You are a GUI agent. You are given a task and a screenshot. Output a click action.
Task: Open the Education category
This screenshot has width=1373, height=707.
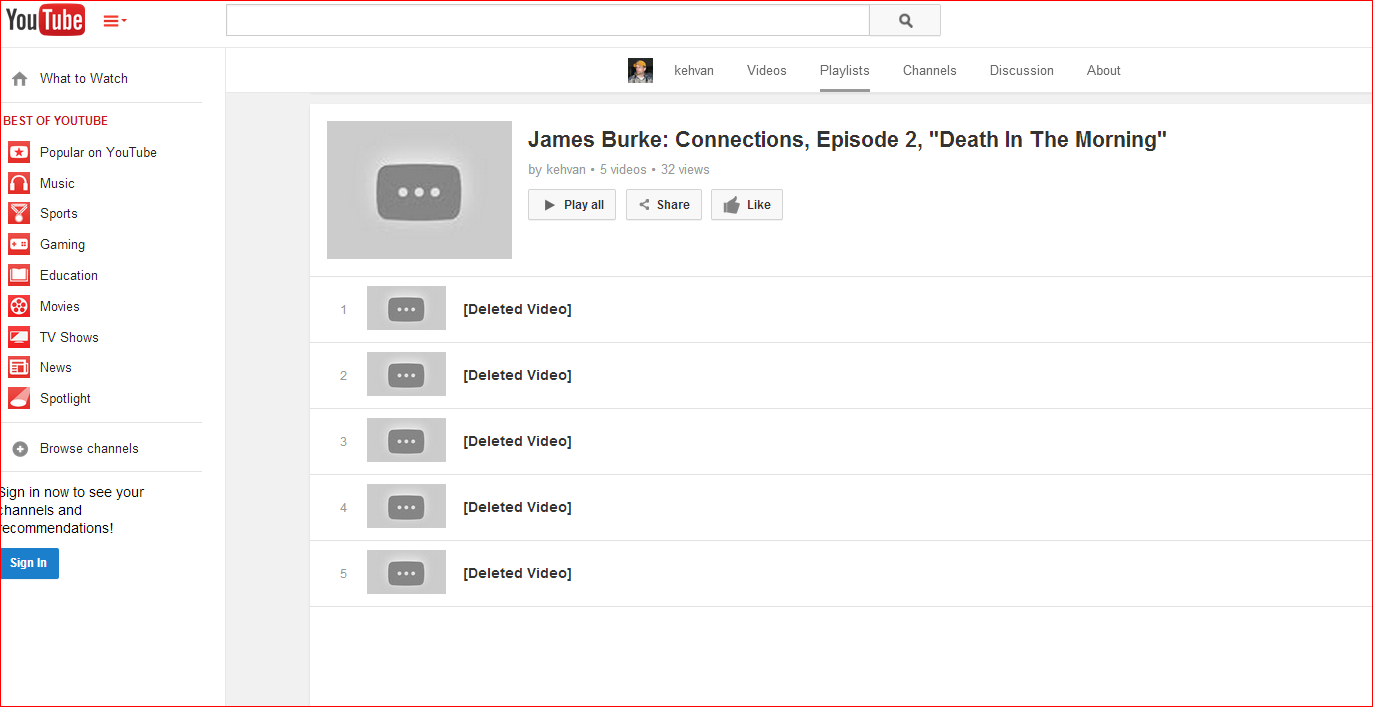[69, 275]
